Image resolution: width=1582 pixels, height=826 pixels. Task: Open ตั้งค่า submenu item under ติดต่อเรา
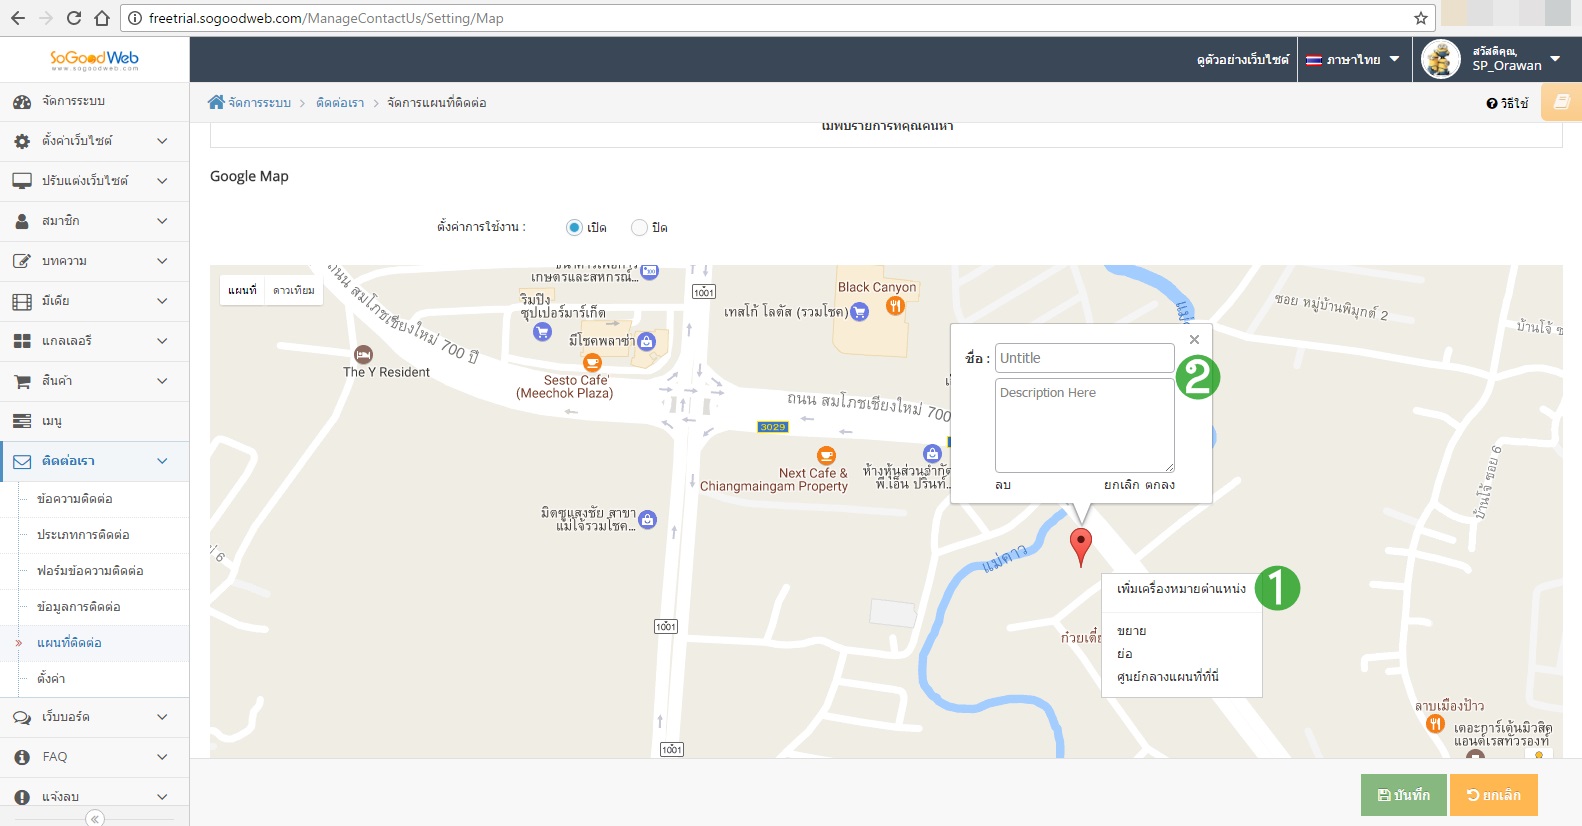click(51, 679)
